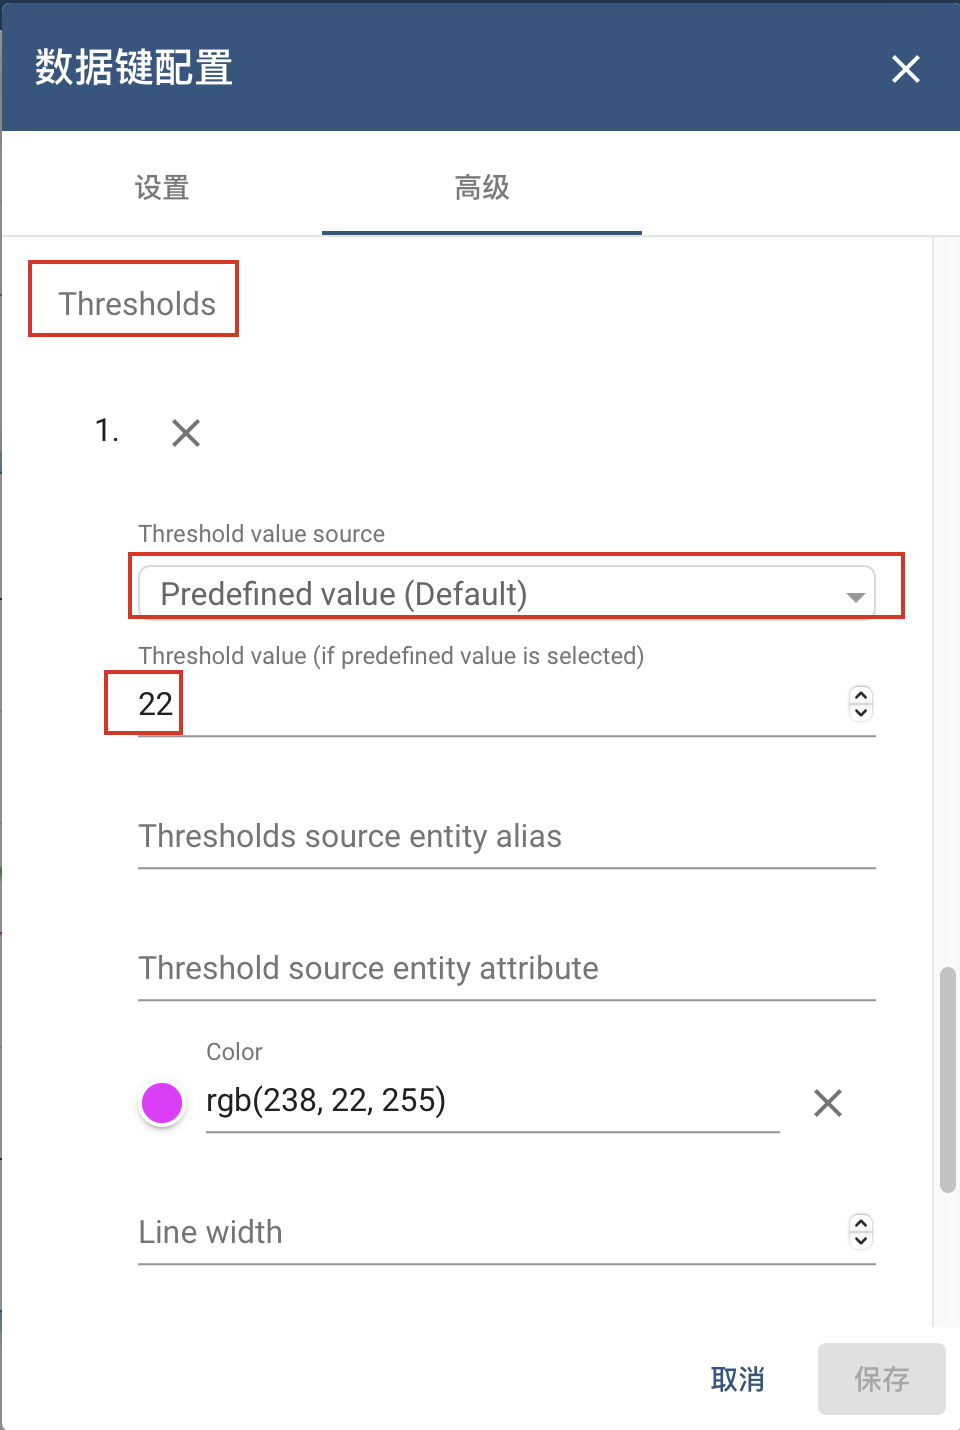This screenshot has width=960, height=1430.
Task: Switch to the 设置 tab
Action: tap(162, 187)
